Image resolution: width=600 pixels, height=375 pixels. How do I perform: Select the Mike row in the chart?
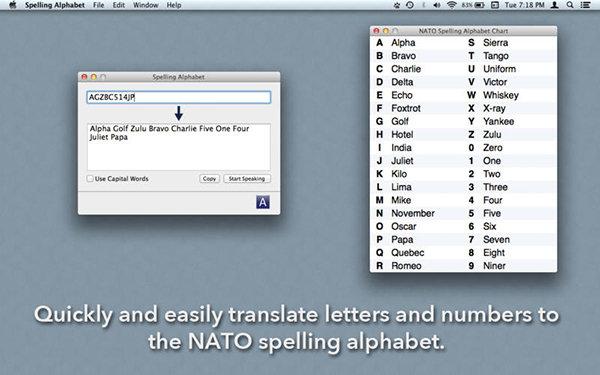click(417, 200)
